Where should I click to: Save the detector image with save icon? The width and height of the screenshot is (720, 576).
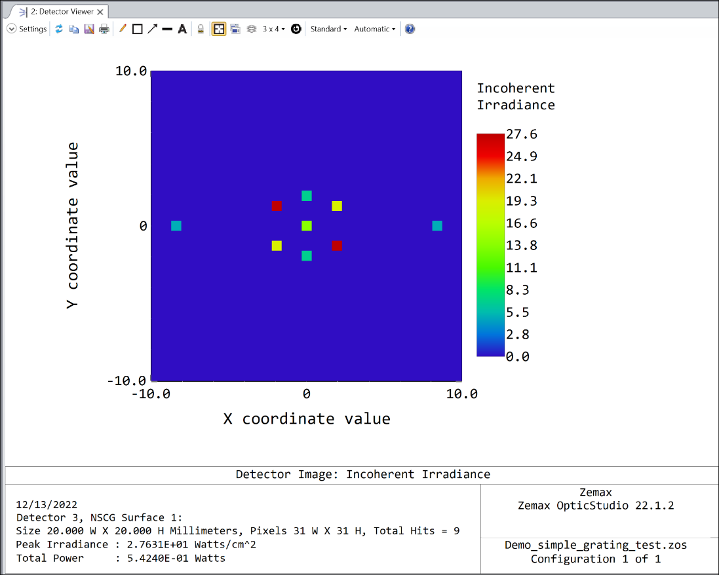point(89,29)
